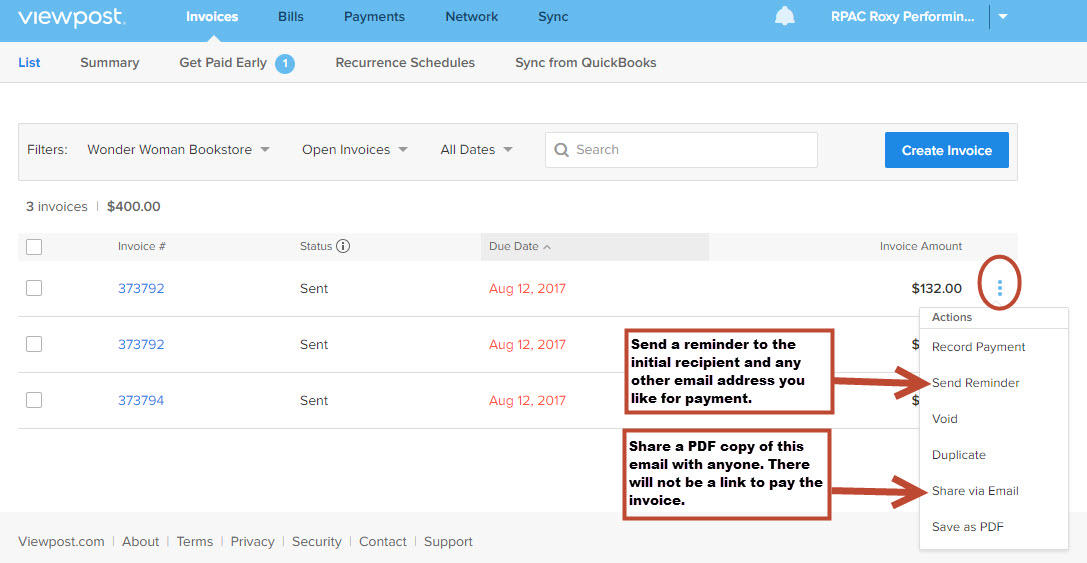Open the Network top menu

tap(471, 17)
